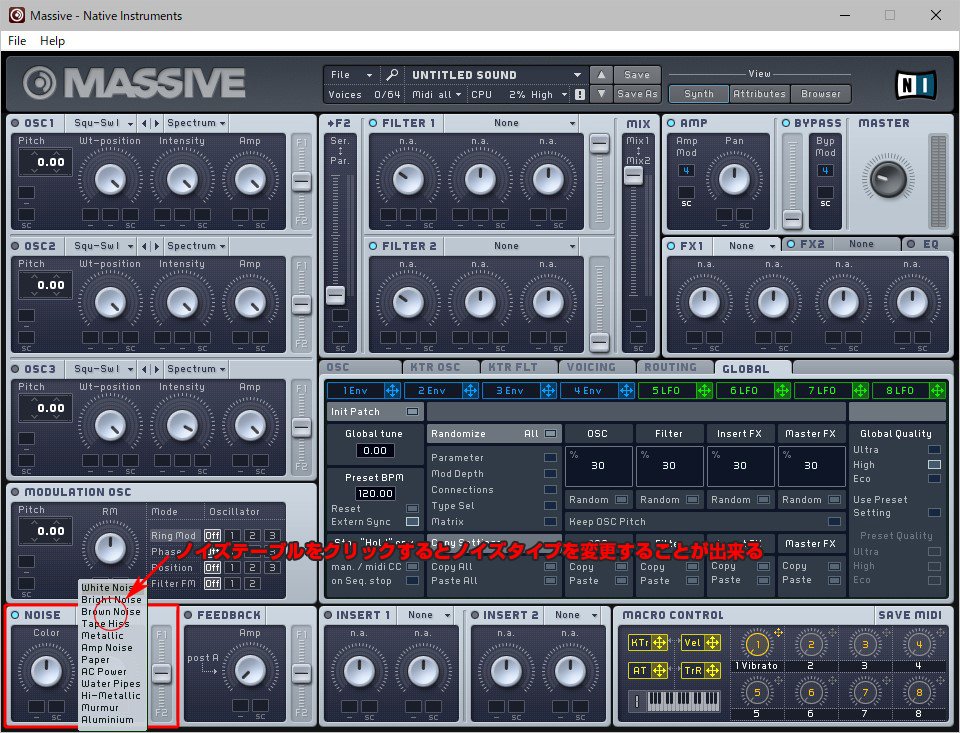
Task: Click the KTr macro crosshair icon
Action: click(659, 642)
